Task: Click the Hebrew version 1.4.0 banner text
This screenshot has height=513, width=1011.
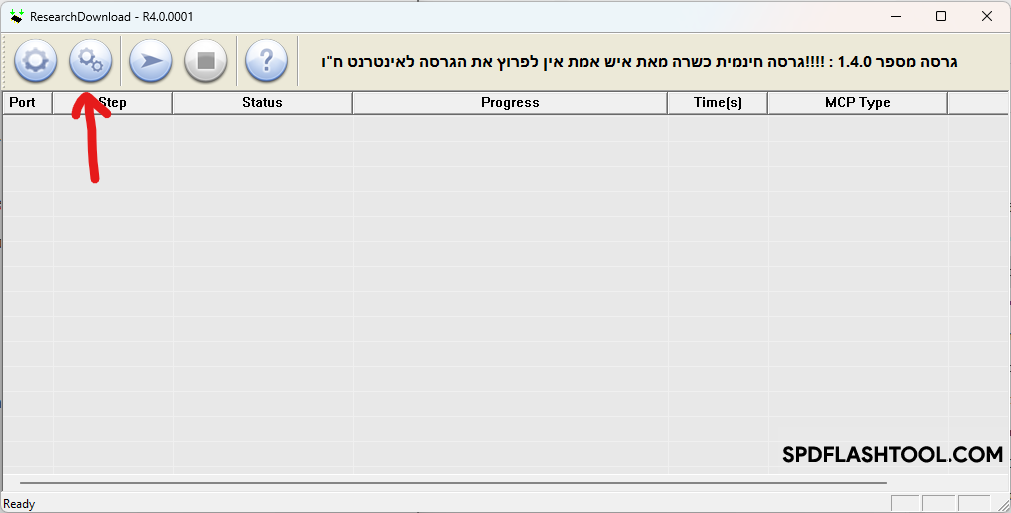Action: 640,62
